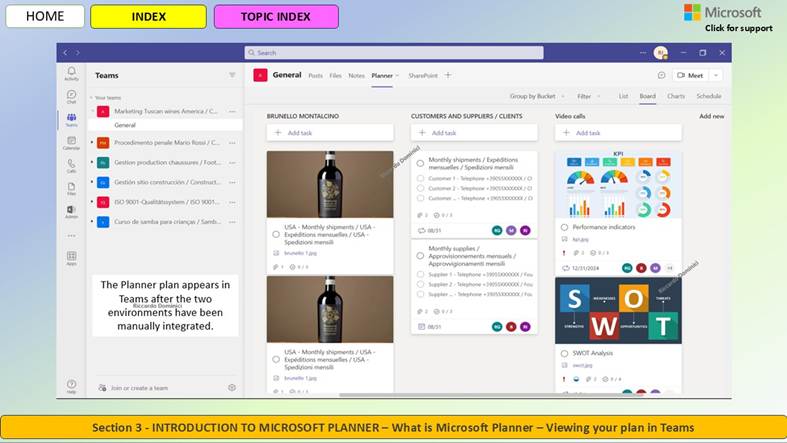
Task: Check the Supplier 2 checklist item
Action: 421,284
